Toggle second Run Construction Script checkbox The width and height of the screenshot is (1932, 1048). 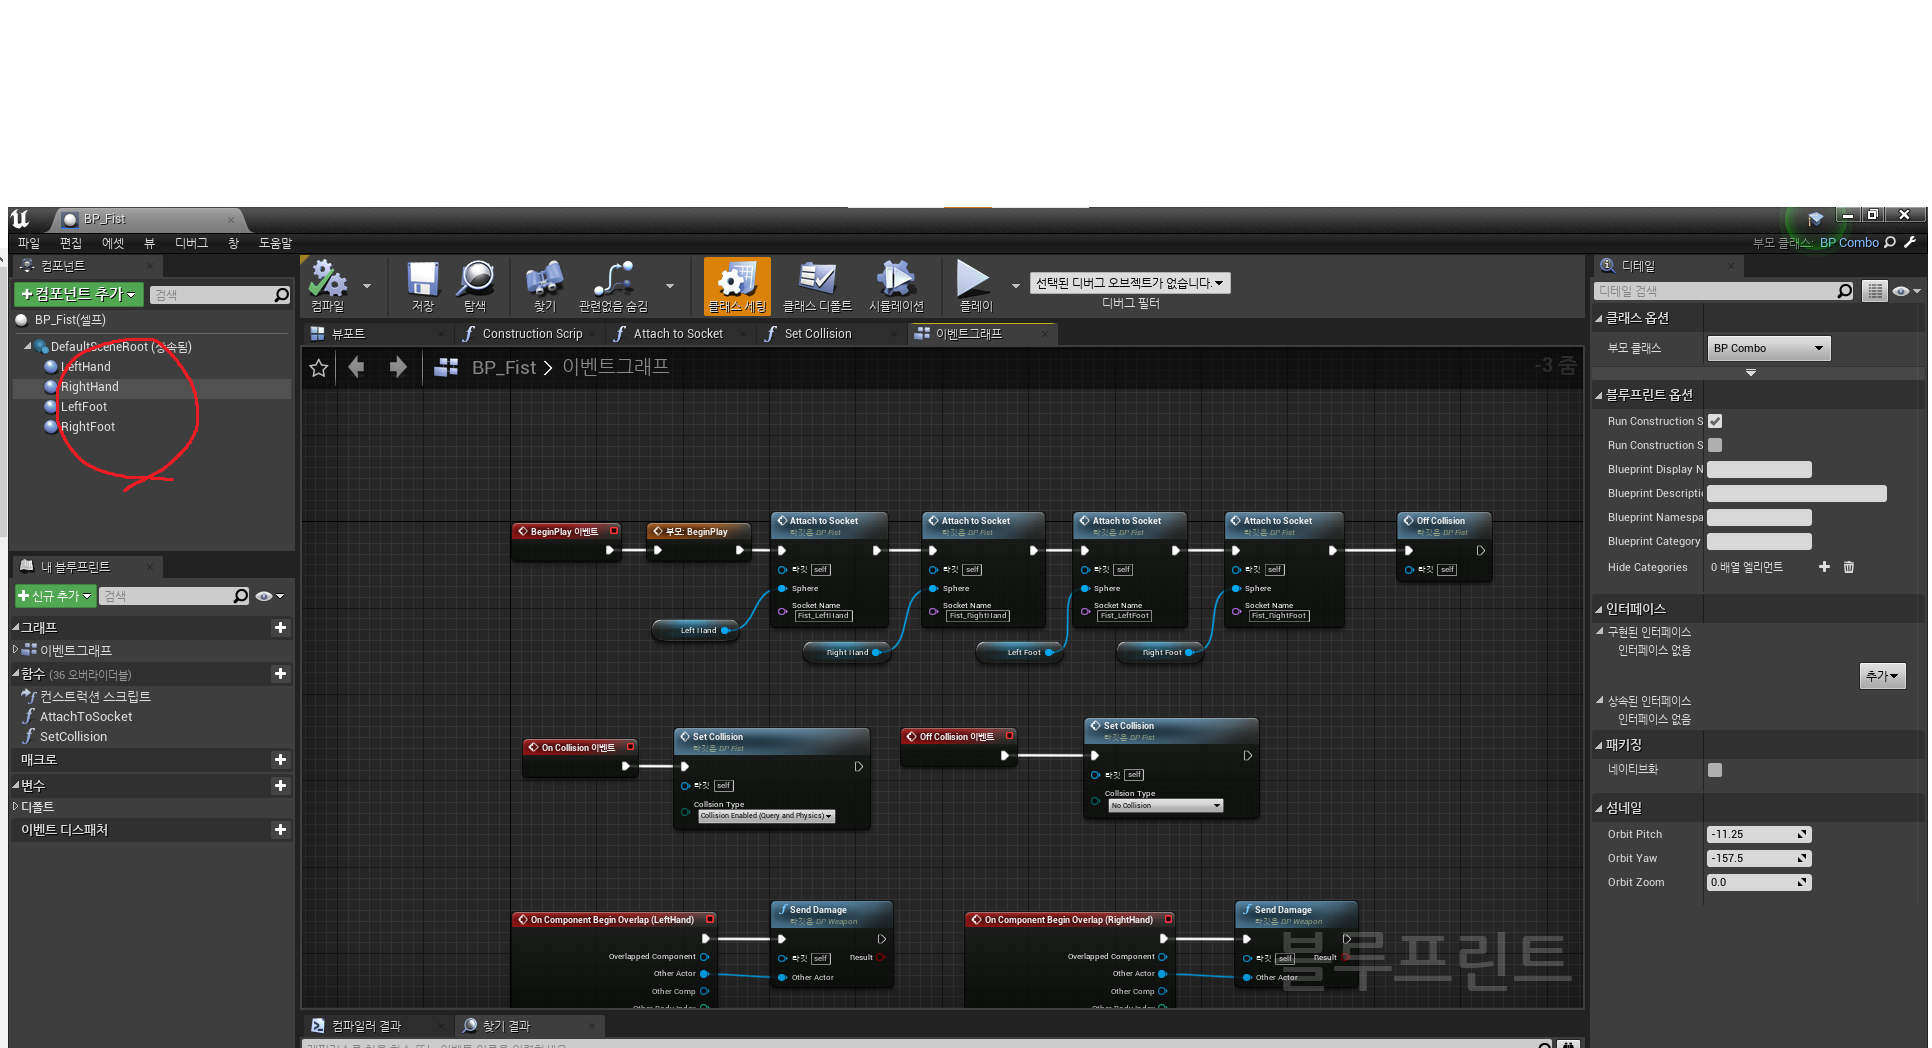click(x=1715, y=445)
